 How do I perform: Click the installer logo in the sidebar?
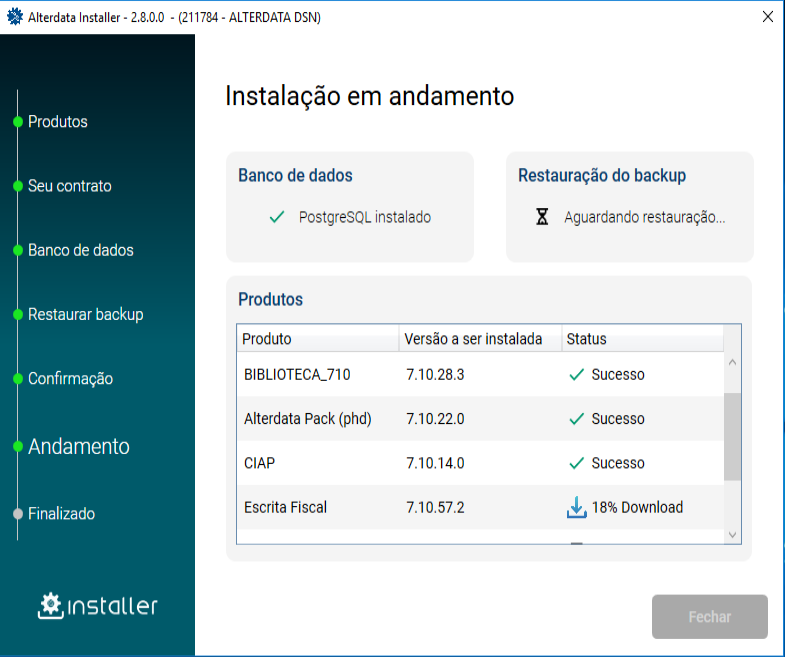[98, 606]
